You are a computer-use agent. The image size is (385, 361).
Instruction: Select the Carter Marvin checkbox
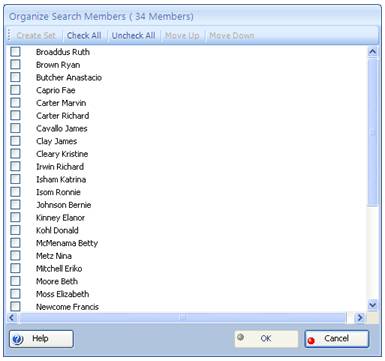(x=15, y=103)
